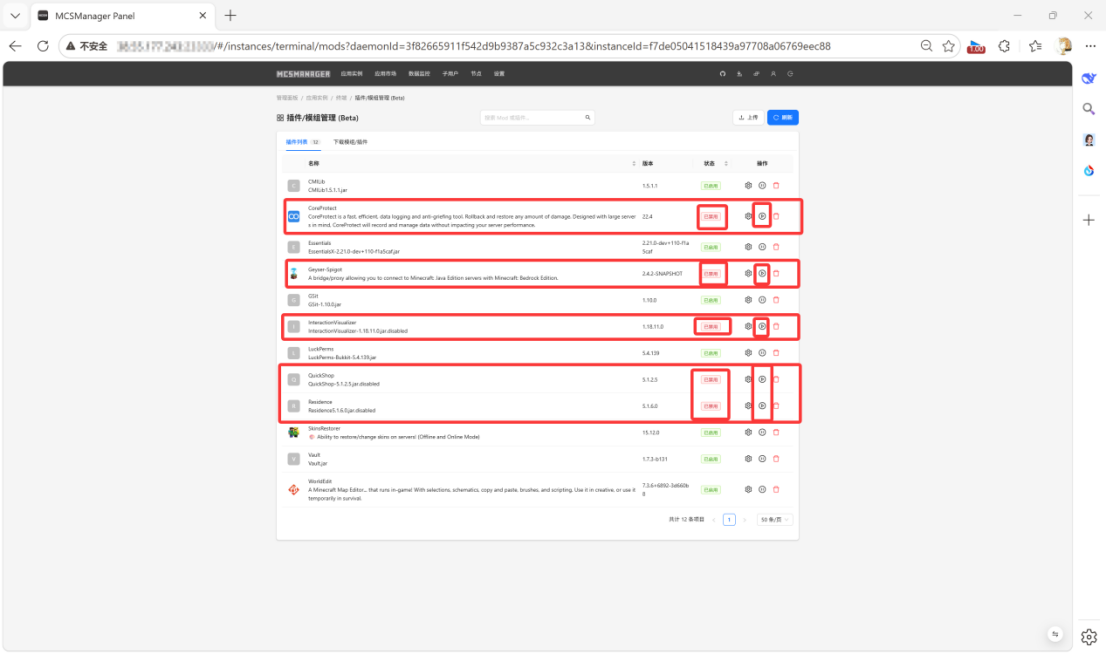Click the GitHub icon in MCSManager header
The image size is (1106, 655).
(722, 73)
